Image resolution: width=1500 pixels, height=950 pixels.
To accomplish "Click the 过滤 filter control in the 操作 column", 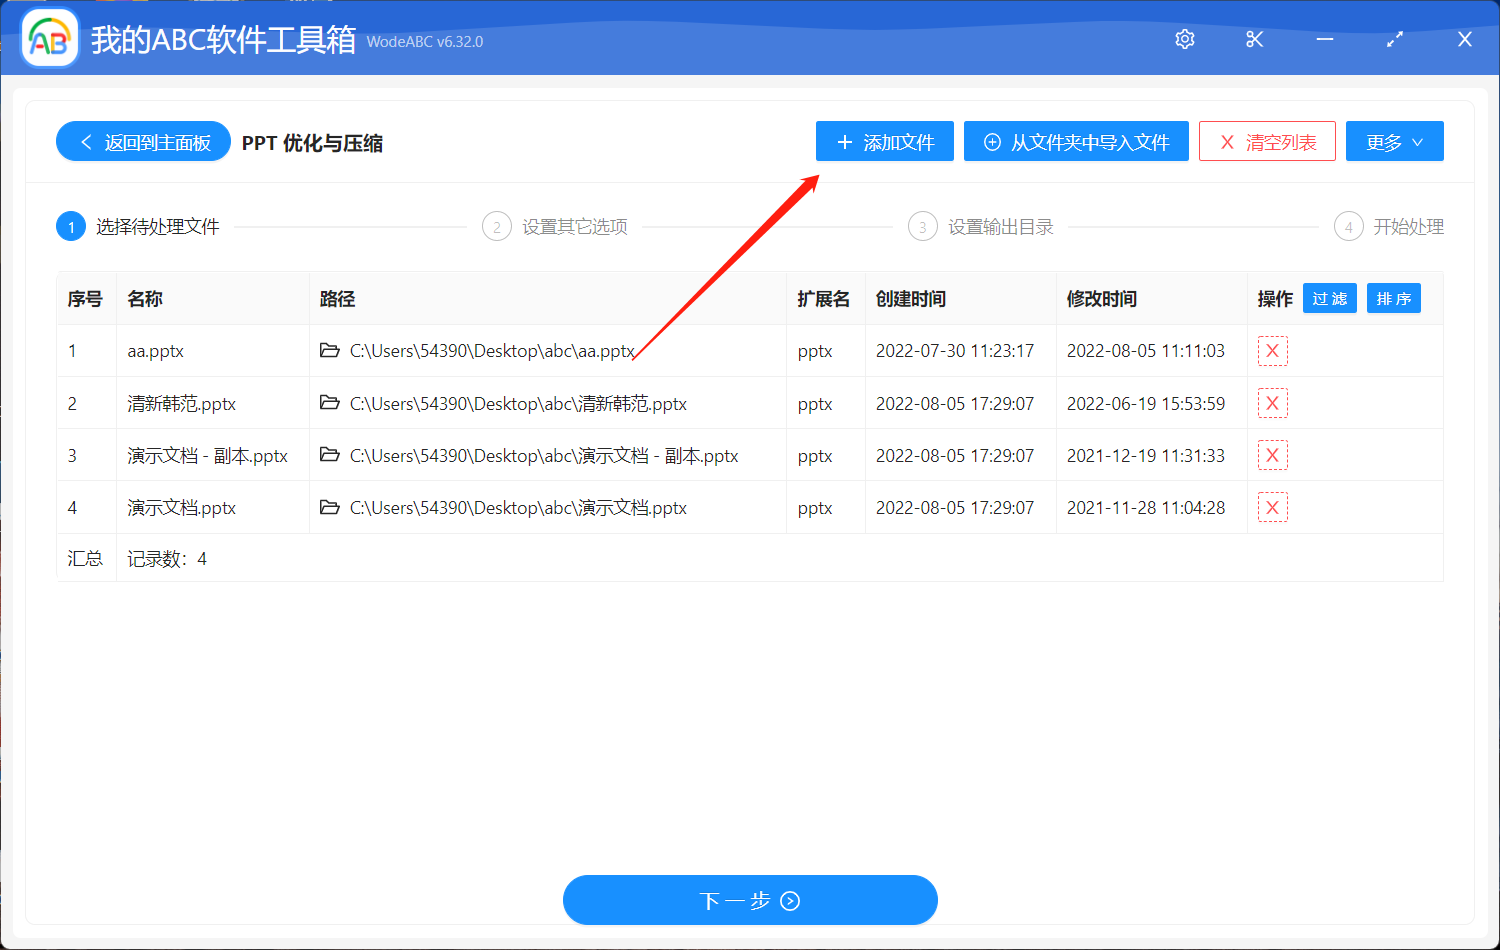I will 1329,297.
